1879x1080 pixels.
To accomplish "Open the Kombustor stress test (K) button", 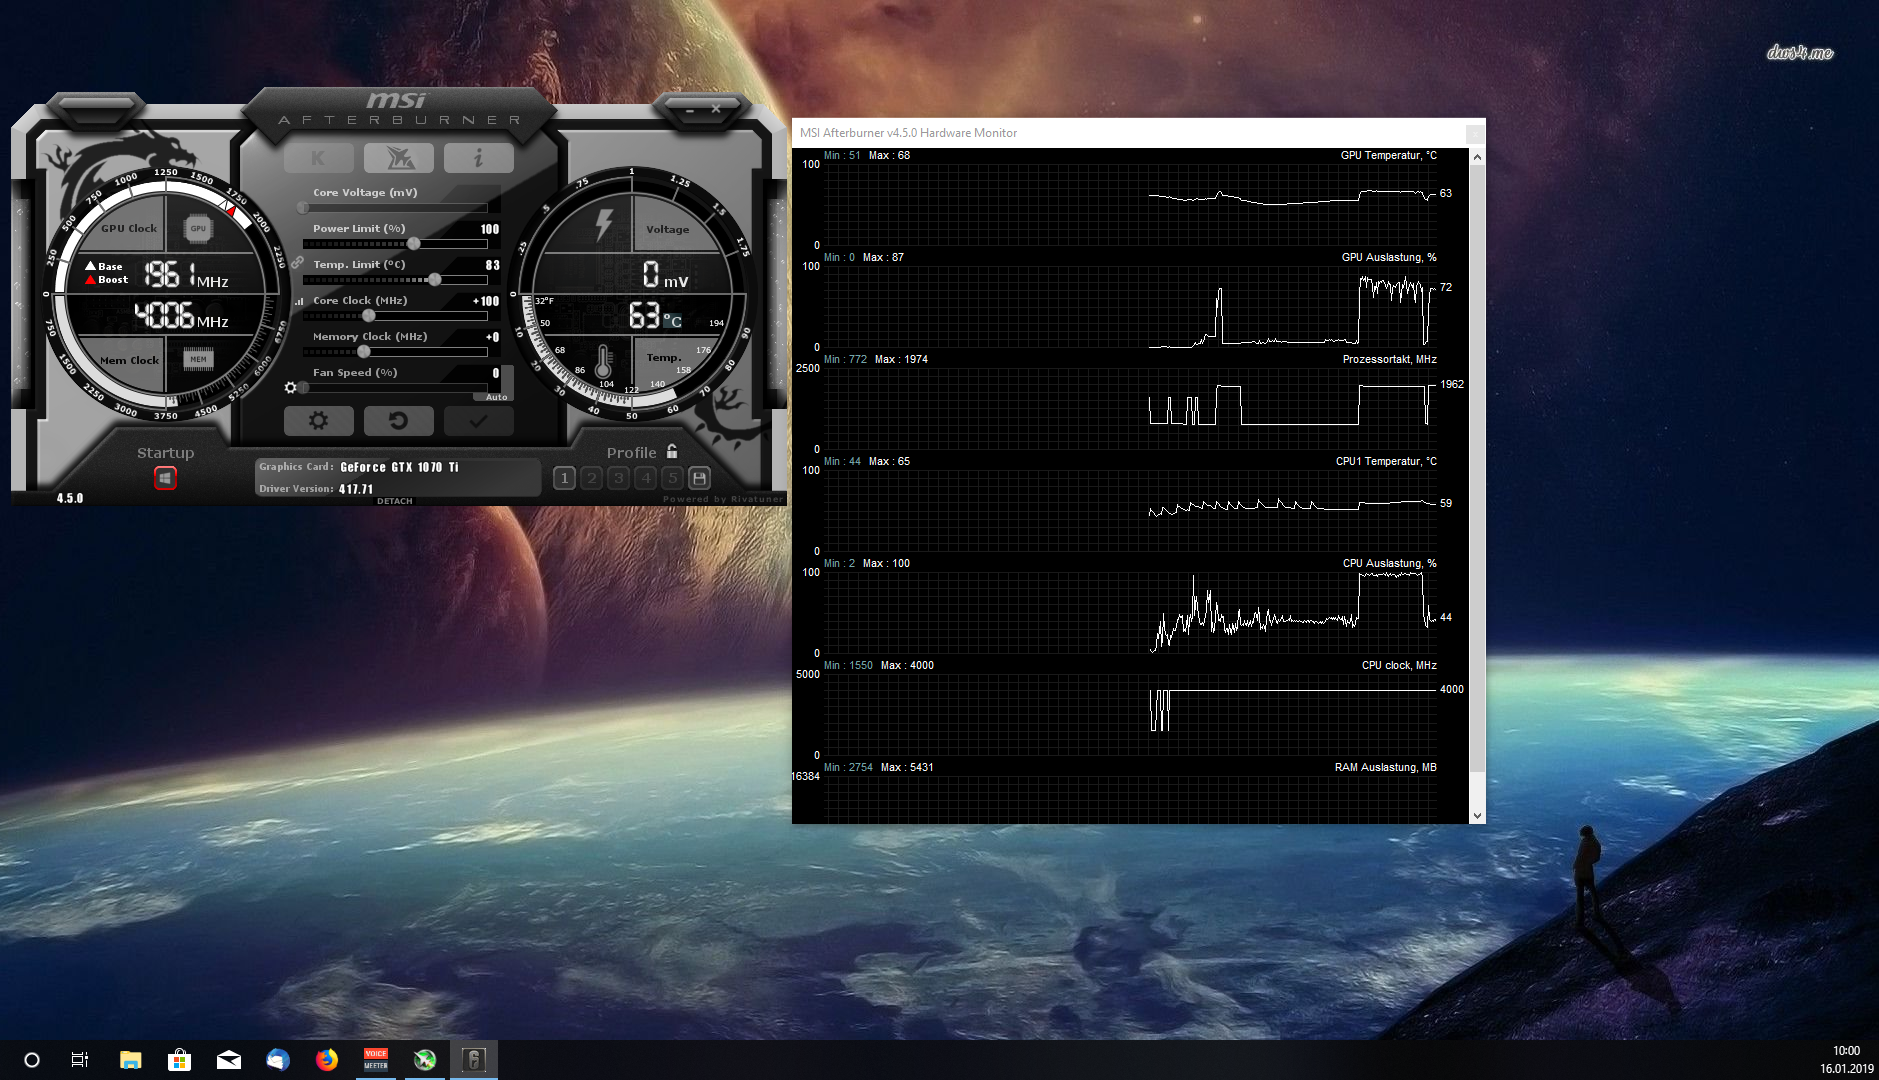I will click(318, 158).
